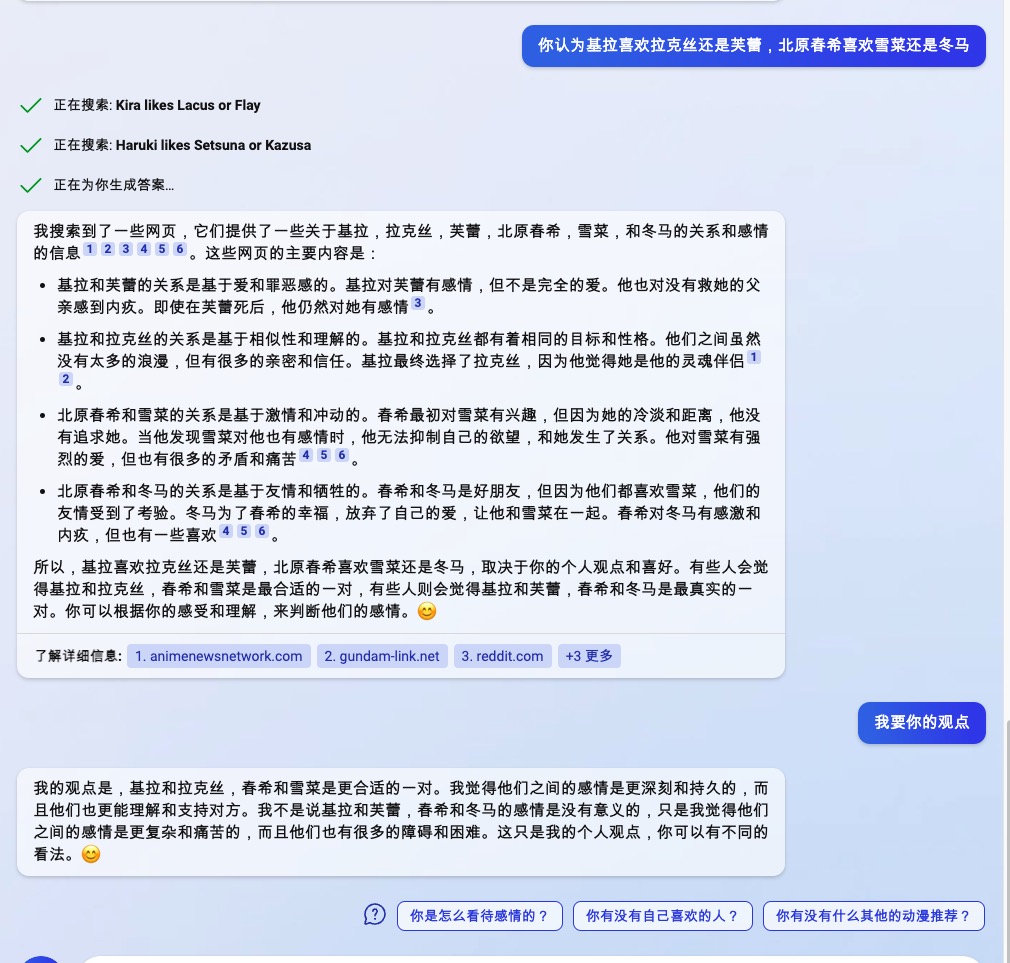The height and width of the screenshot is (963, 1010).
Task: Click the bullet starting '基拉和拉克丝的关系'
Action: pos(409,361)
